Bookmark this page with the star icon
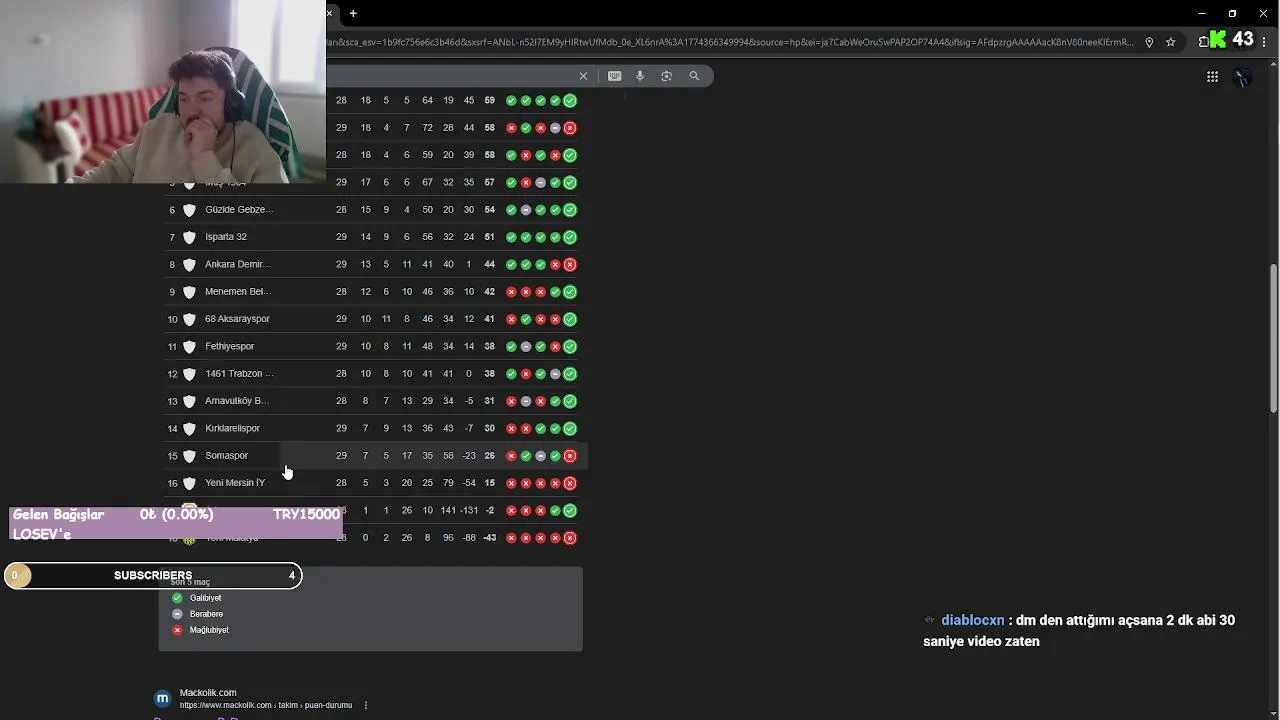 point(1170,42)
